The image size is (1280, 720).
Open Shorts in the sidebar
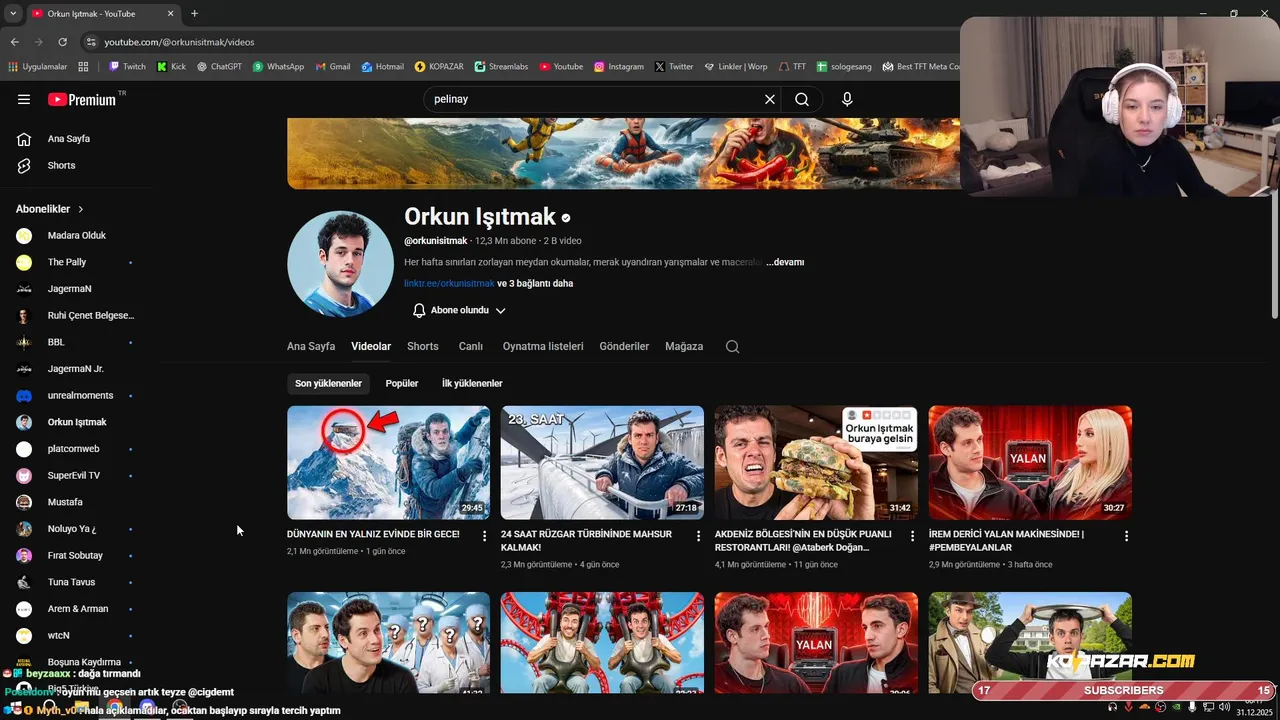62,165
